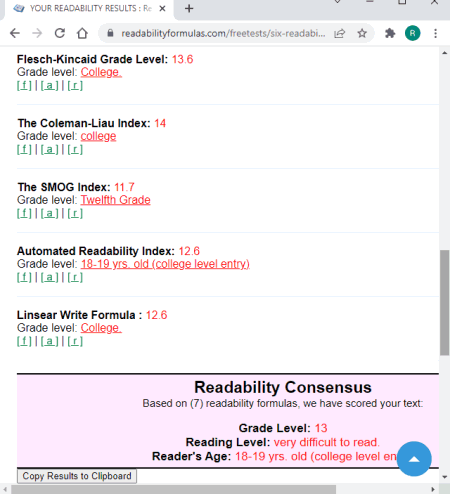Click the vertical scrollbar up arrow
Screen dimensions: 450x494
coord(444,53)
